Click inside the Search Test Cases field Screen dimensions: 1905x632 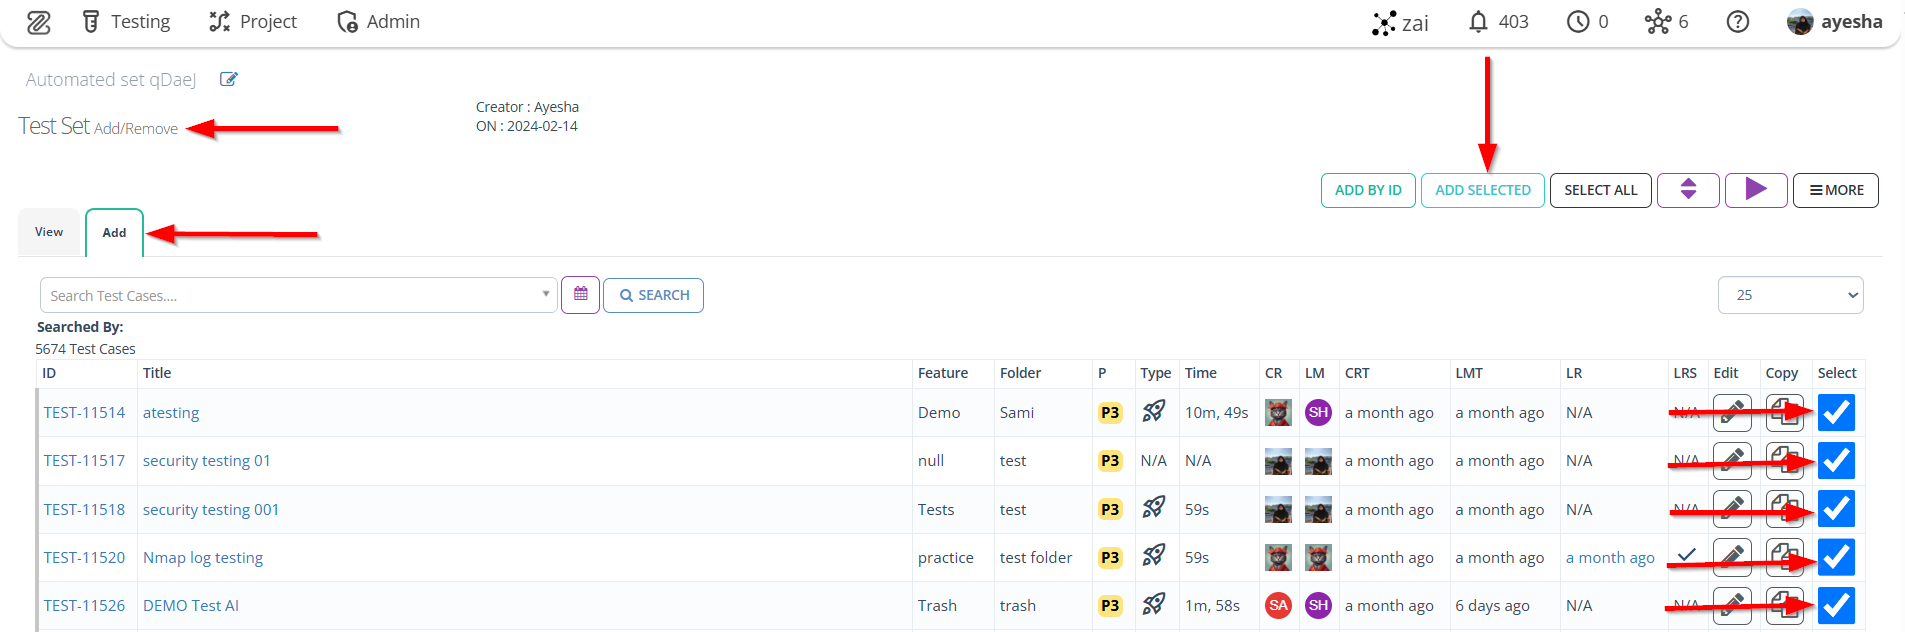coord(290,295)
